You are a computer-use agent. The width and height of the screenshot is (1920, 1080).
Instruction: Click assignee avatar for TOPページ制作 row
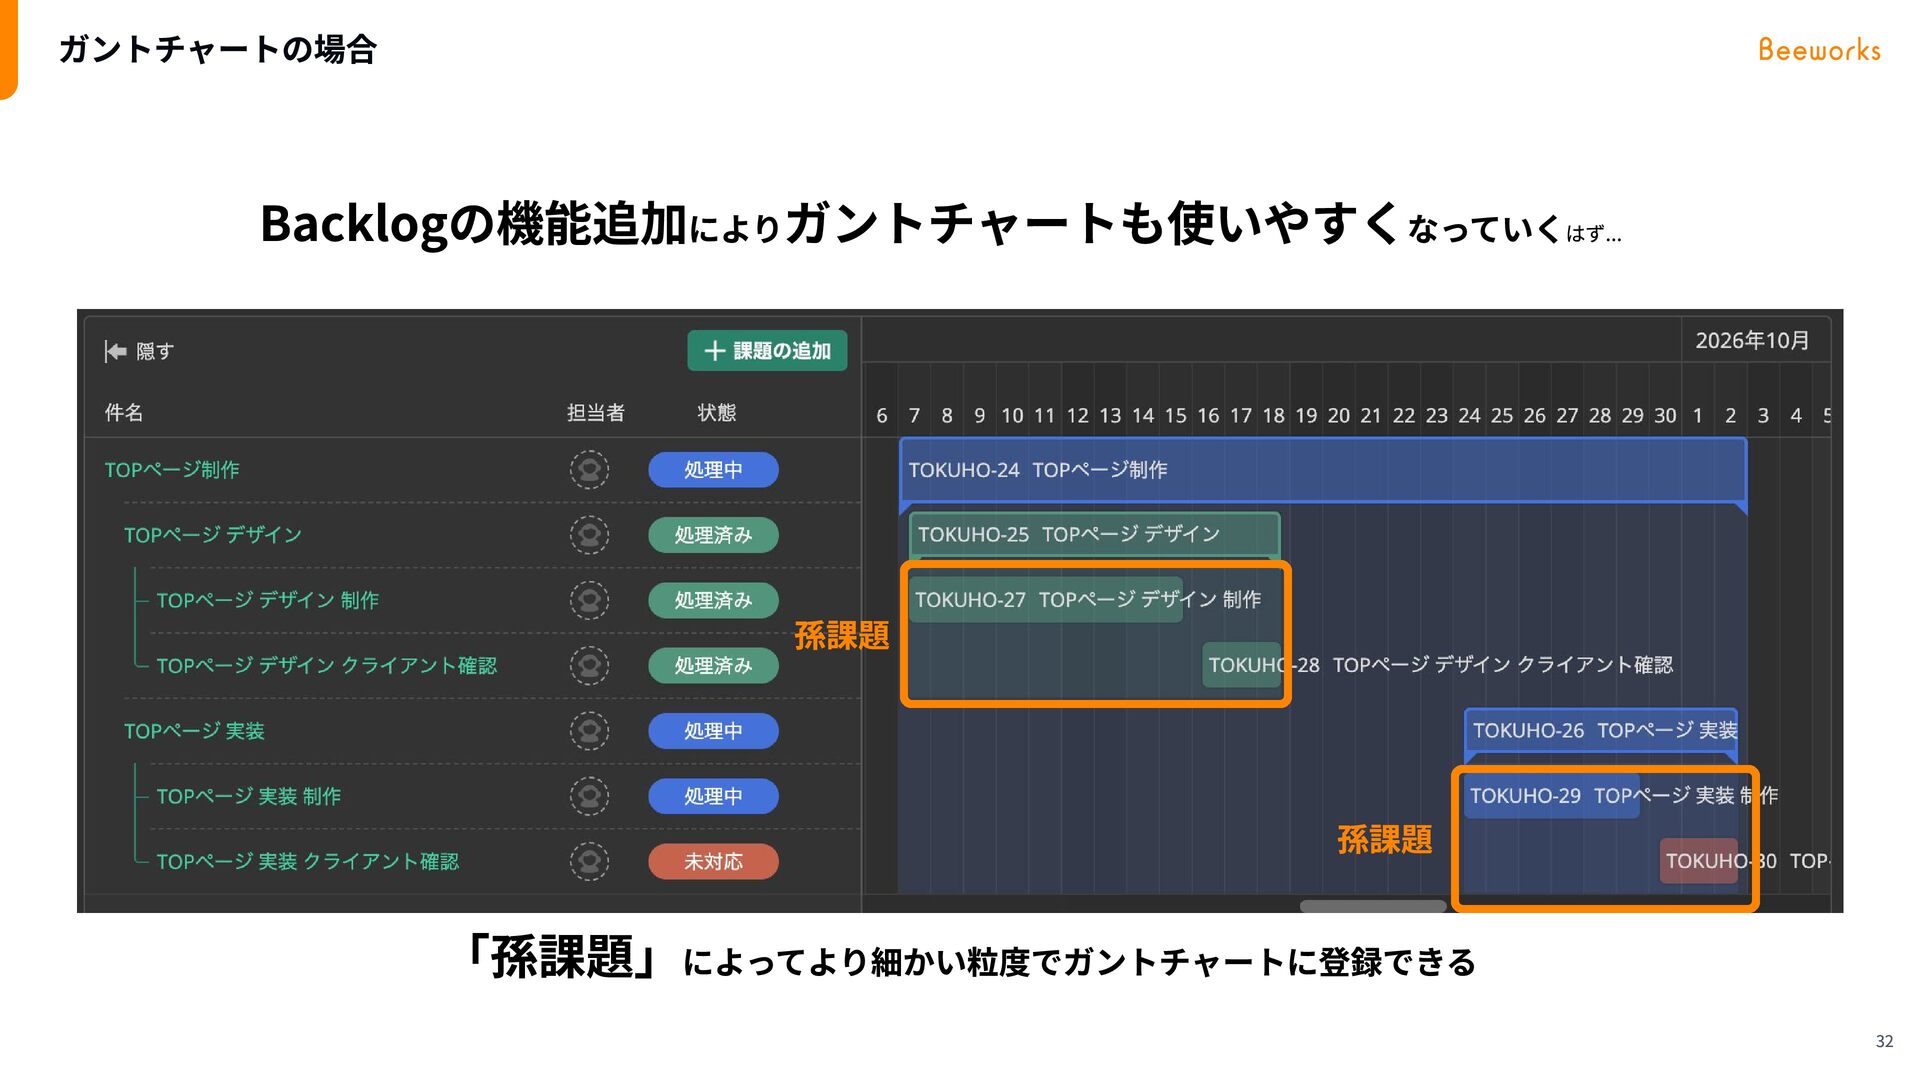click(589, 469)
